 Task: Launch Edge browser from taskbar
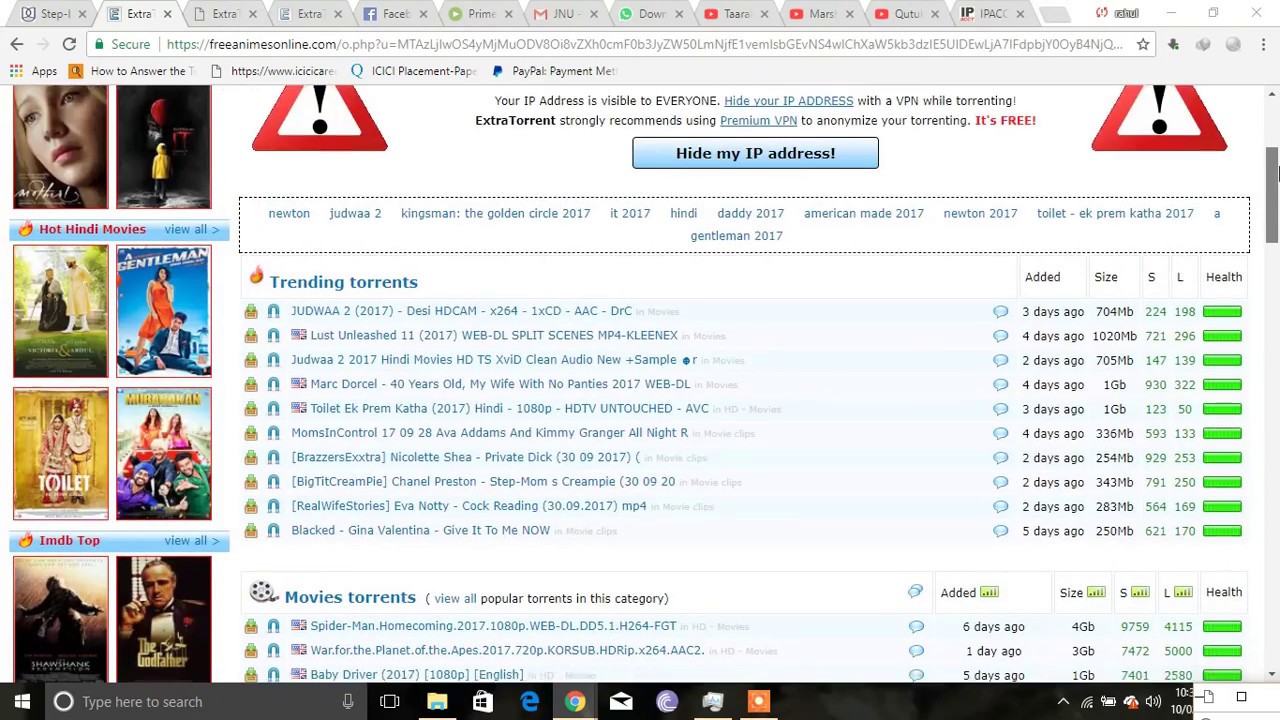click(x=529, y=701)
